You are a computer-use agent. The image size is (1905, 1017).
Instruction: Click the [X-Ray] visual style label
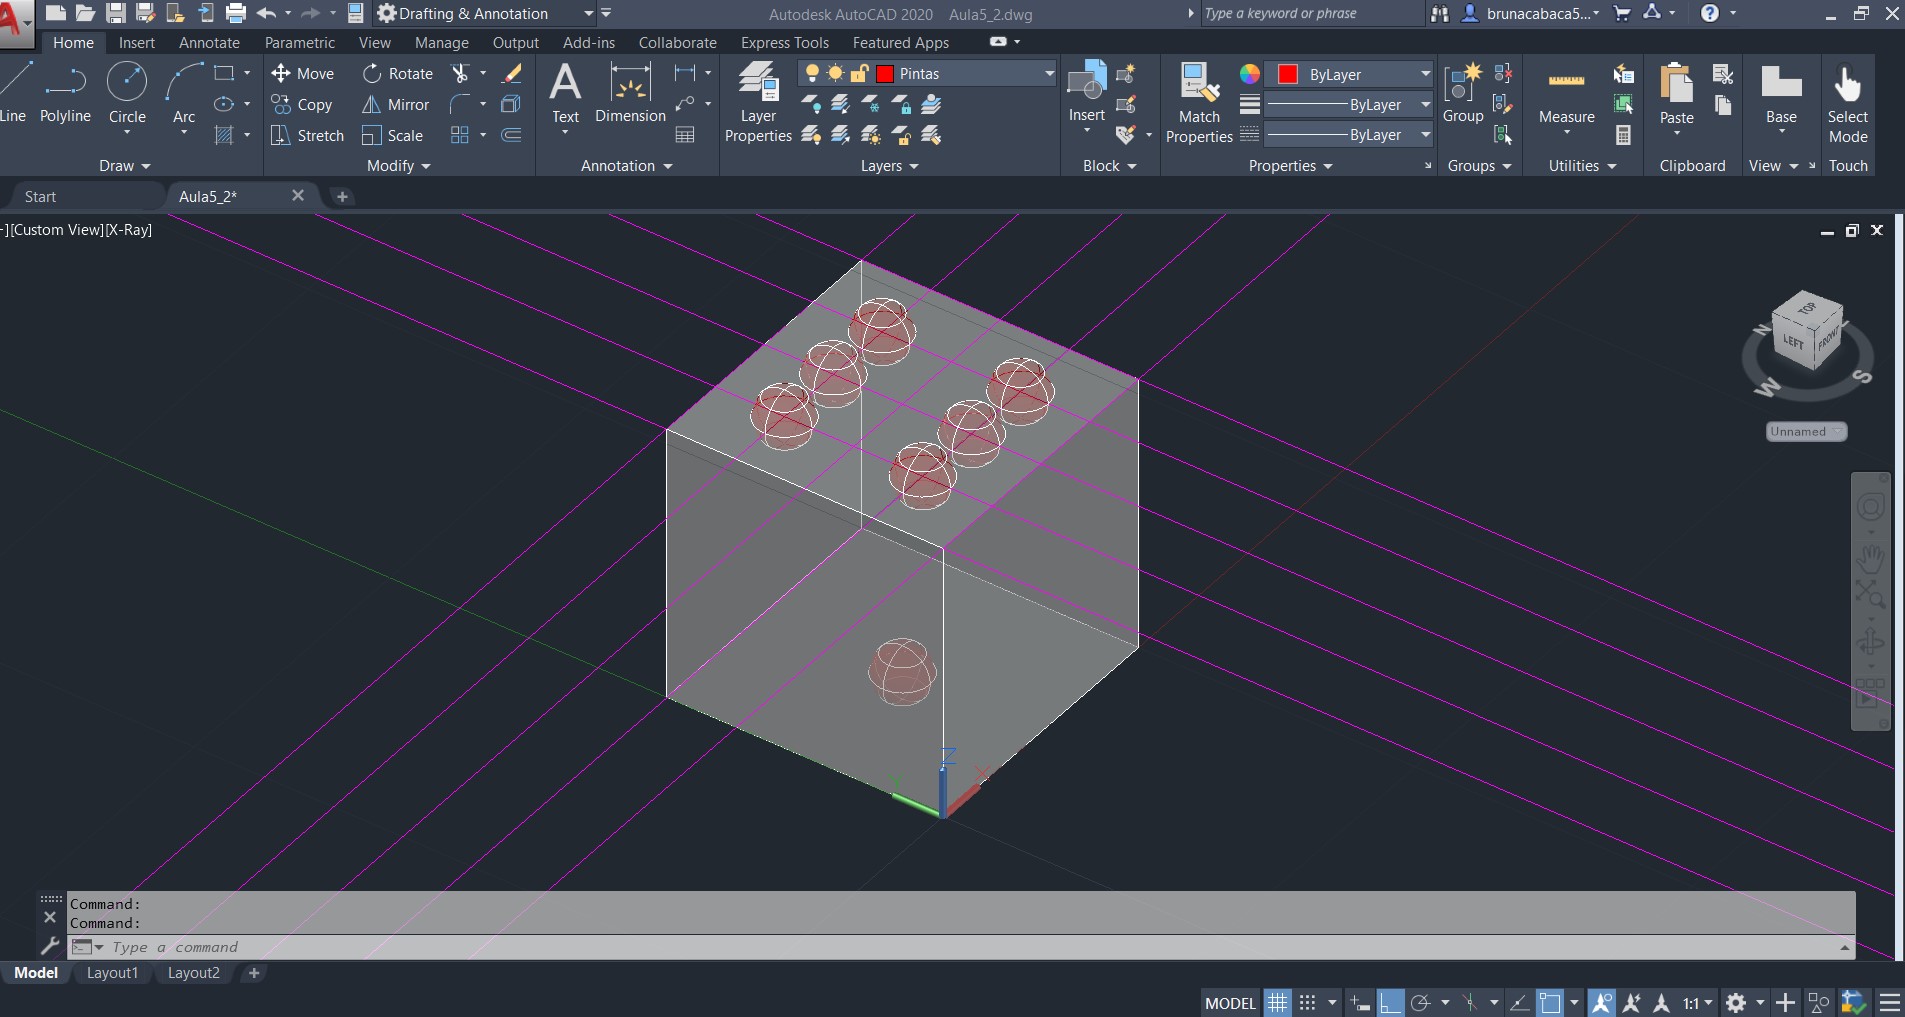pos(129,229)
